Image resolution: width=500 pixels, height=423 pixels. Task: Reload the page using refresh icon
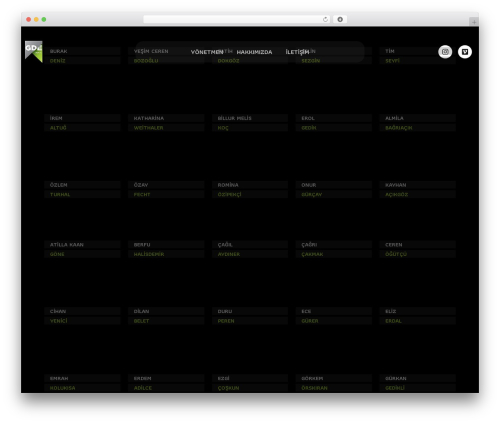click(325, 19)
